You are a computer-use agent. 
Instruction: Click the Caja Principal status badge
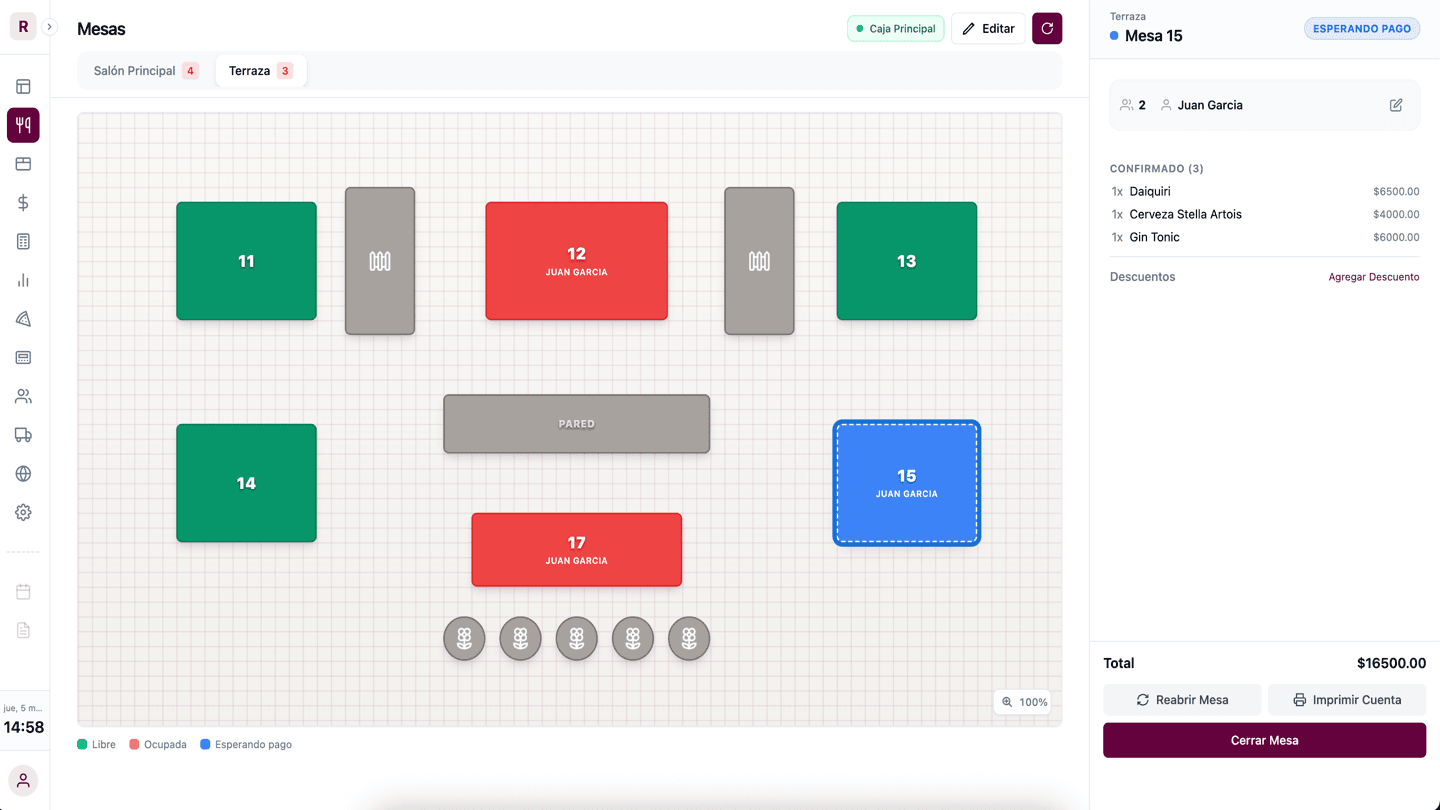895,29
